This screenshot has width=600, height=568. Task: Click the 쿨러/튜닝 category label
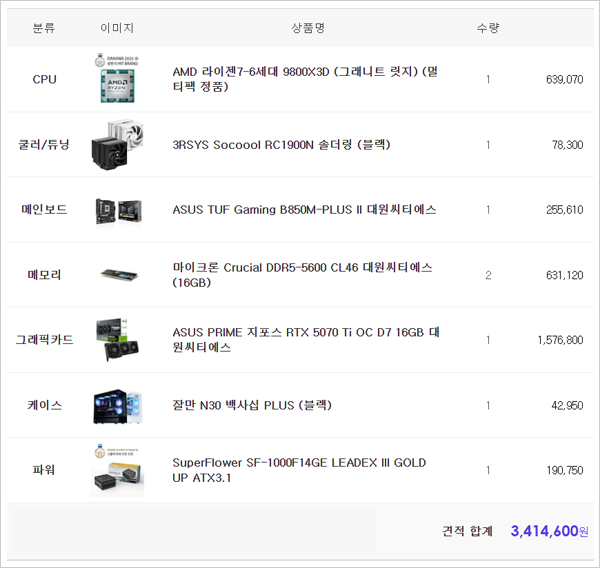pos(44,145)
